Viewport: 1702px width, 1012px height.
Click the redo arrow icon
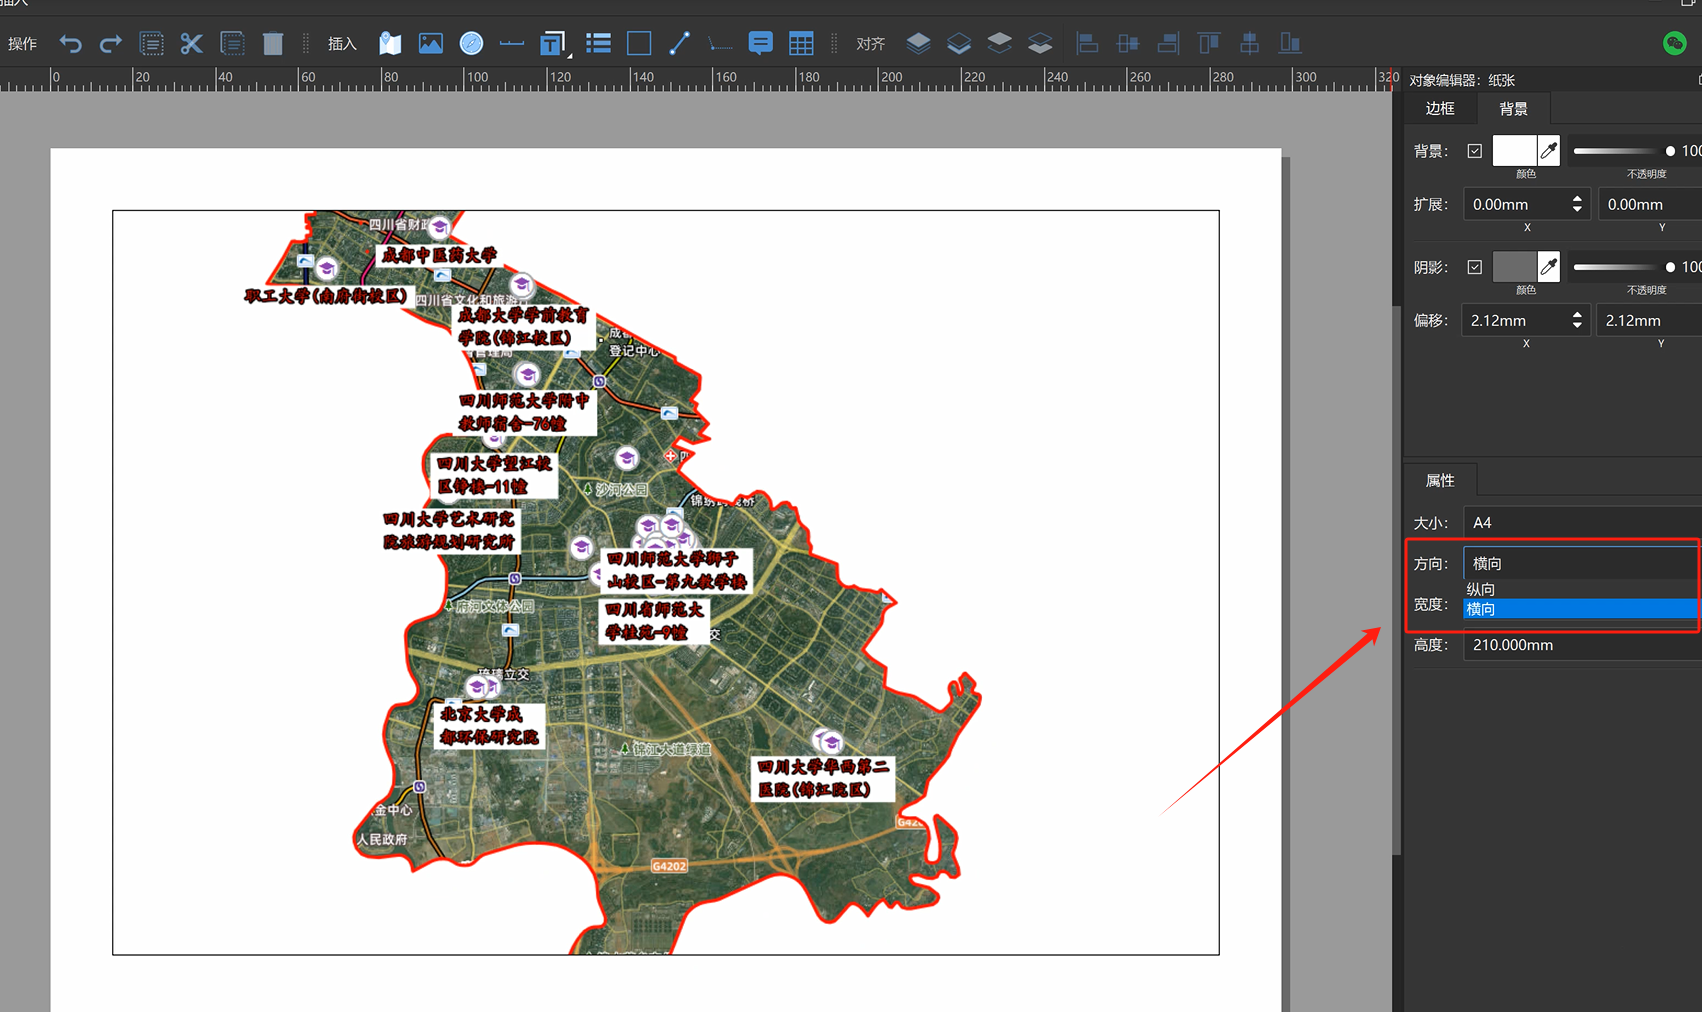pyautogui.click(x=110, y=43)
